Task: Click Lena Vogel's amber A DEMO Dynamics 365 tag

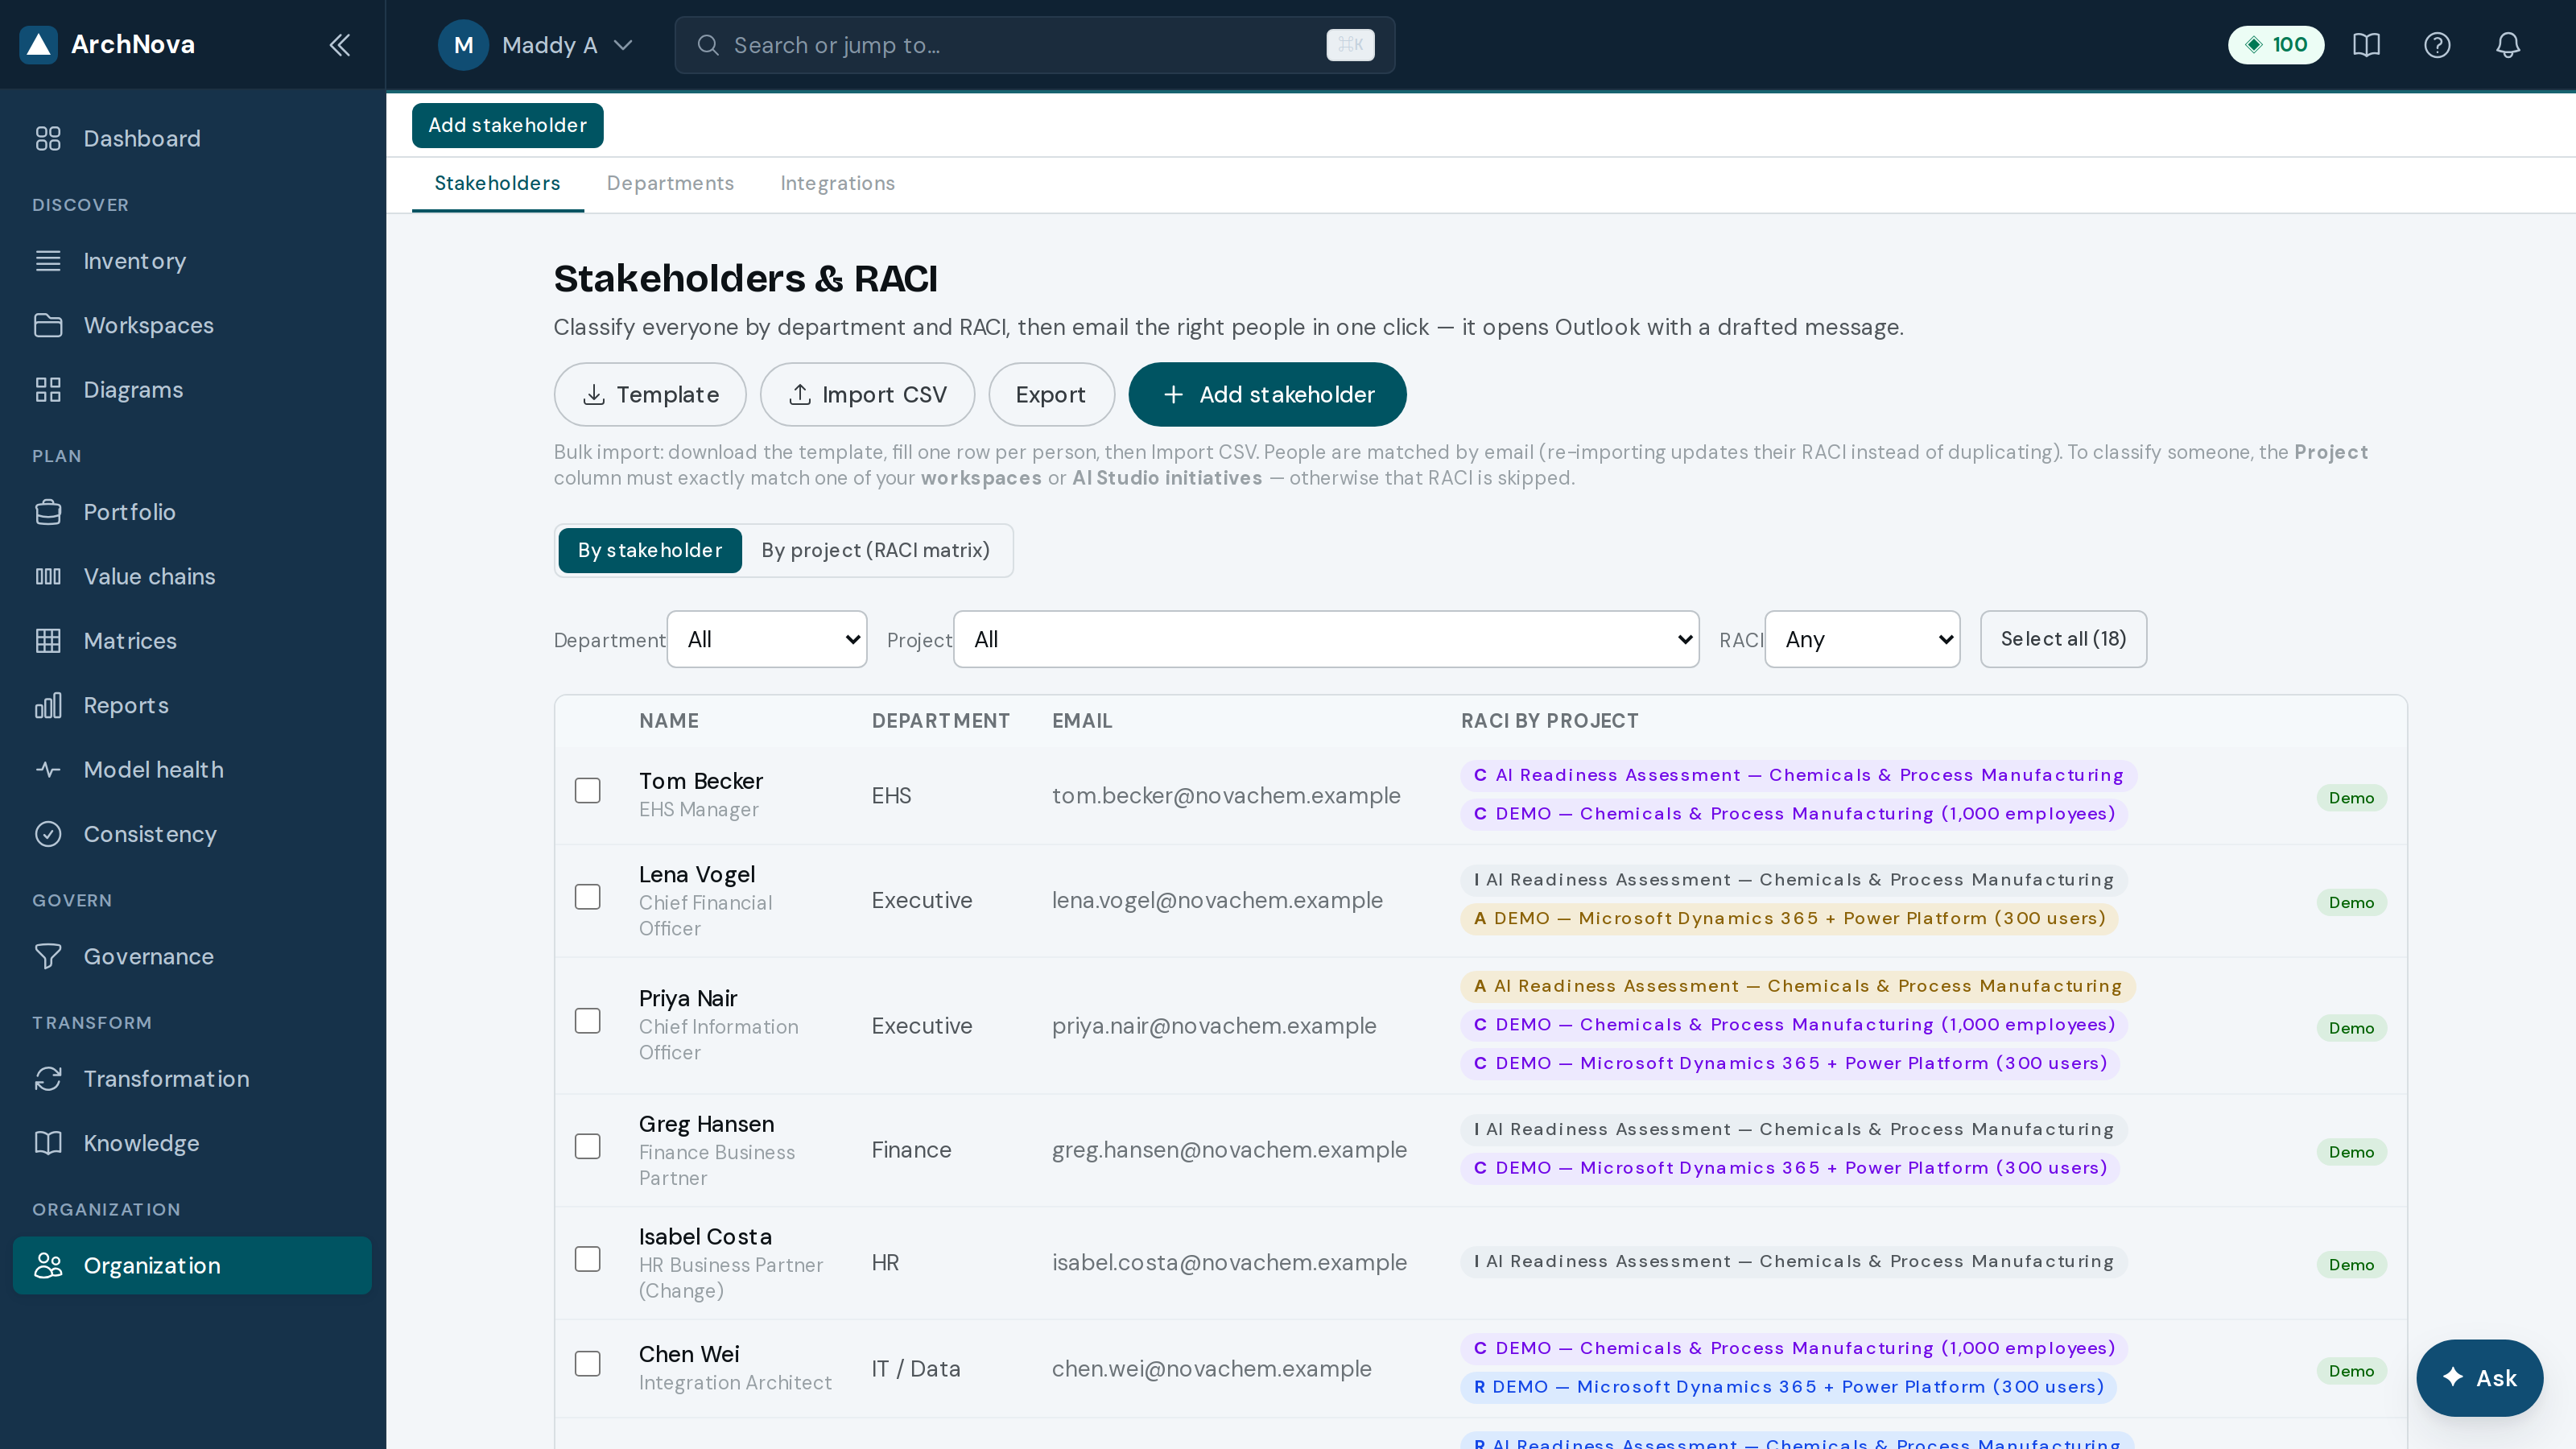Action: (1789, 918)
